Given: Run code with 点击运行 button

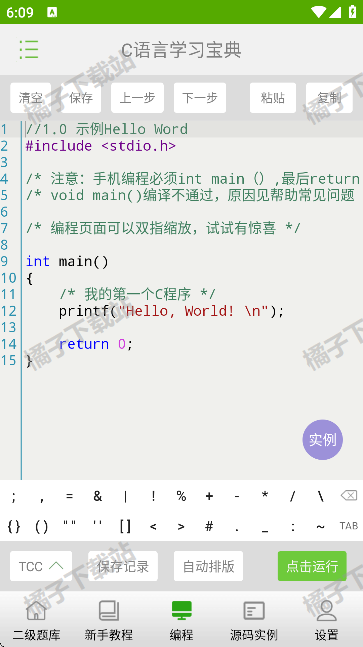Looking at the screenshot, I should point(312,566).
